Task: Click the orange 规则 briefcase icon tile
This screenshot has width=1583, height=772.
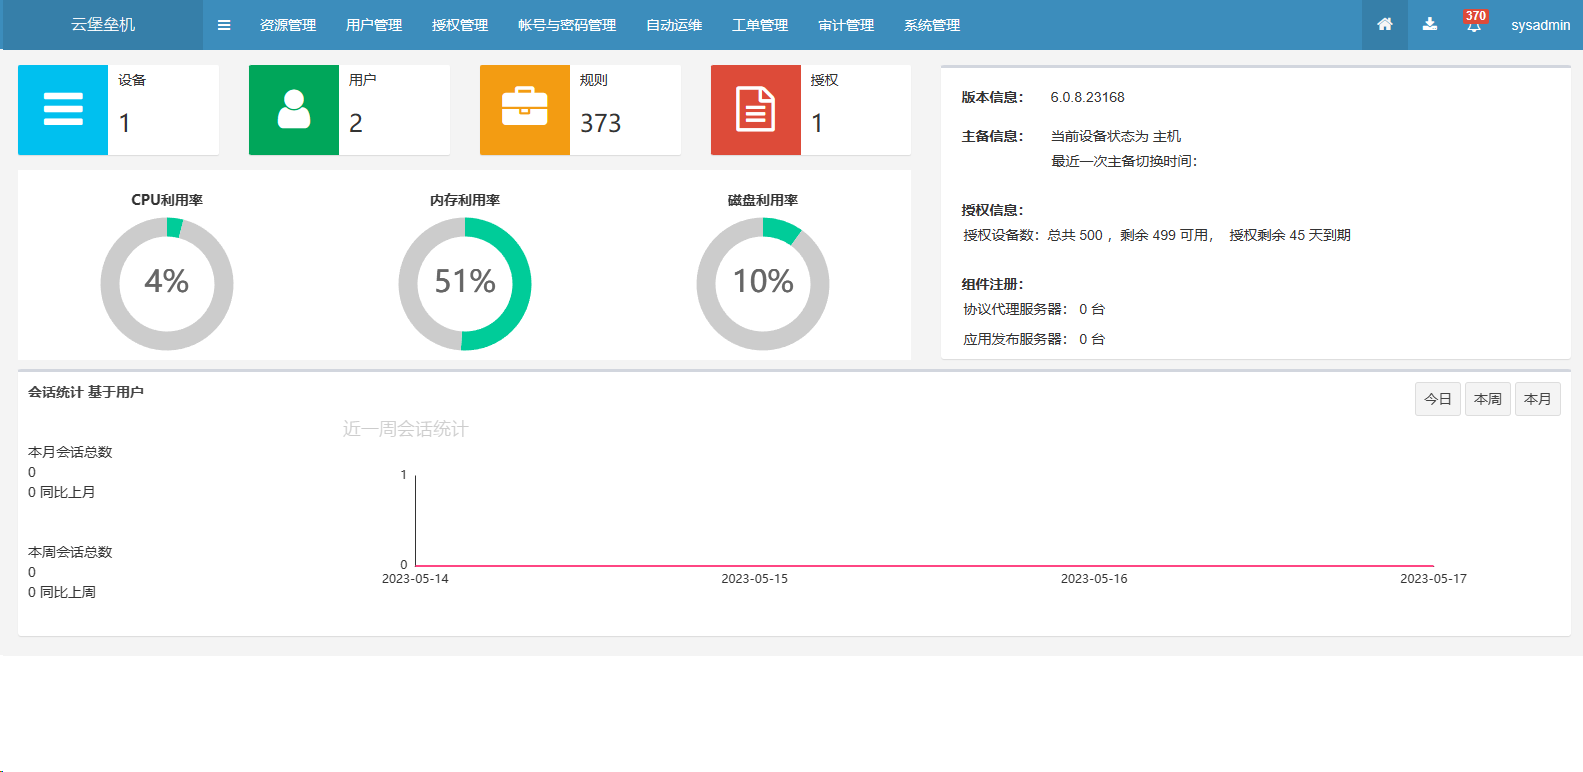Action: click(525, 110)
